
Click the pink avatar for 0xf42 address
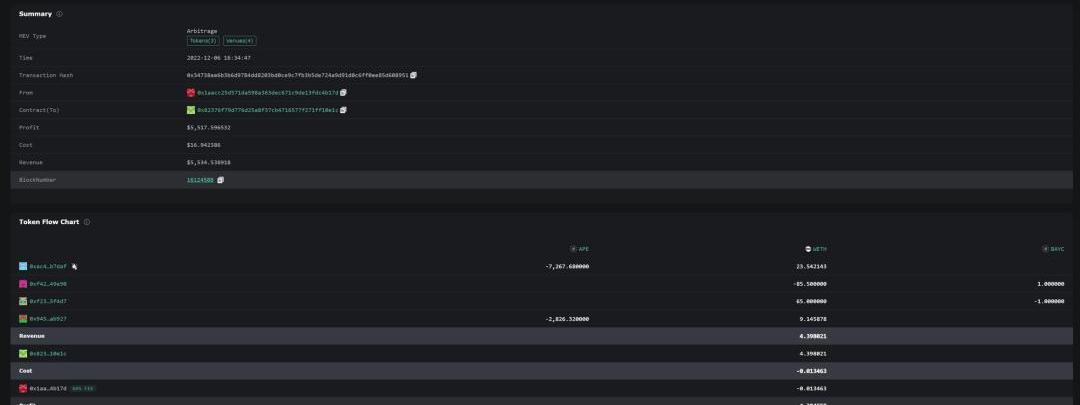[23, 284]
